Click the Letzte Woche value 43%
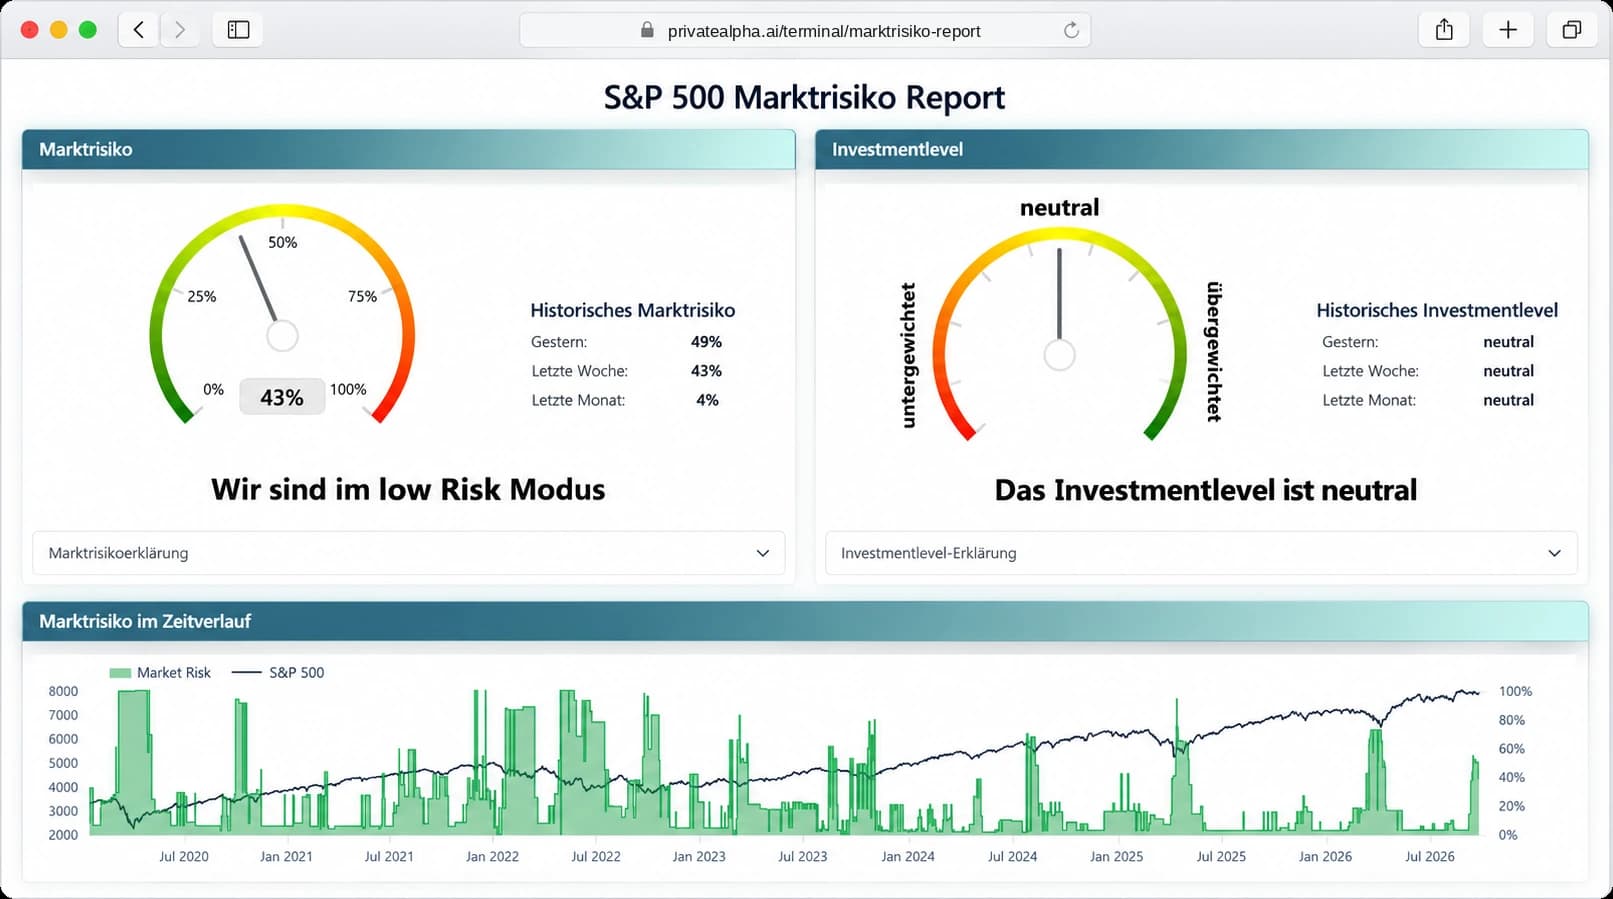The height and width of the screenshot is (899, 1613). tap(706, 371)
